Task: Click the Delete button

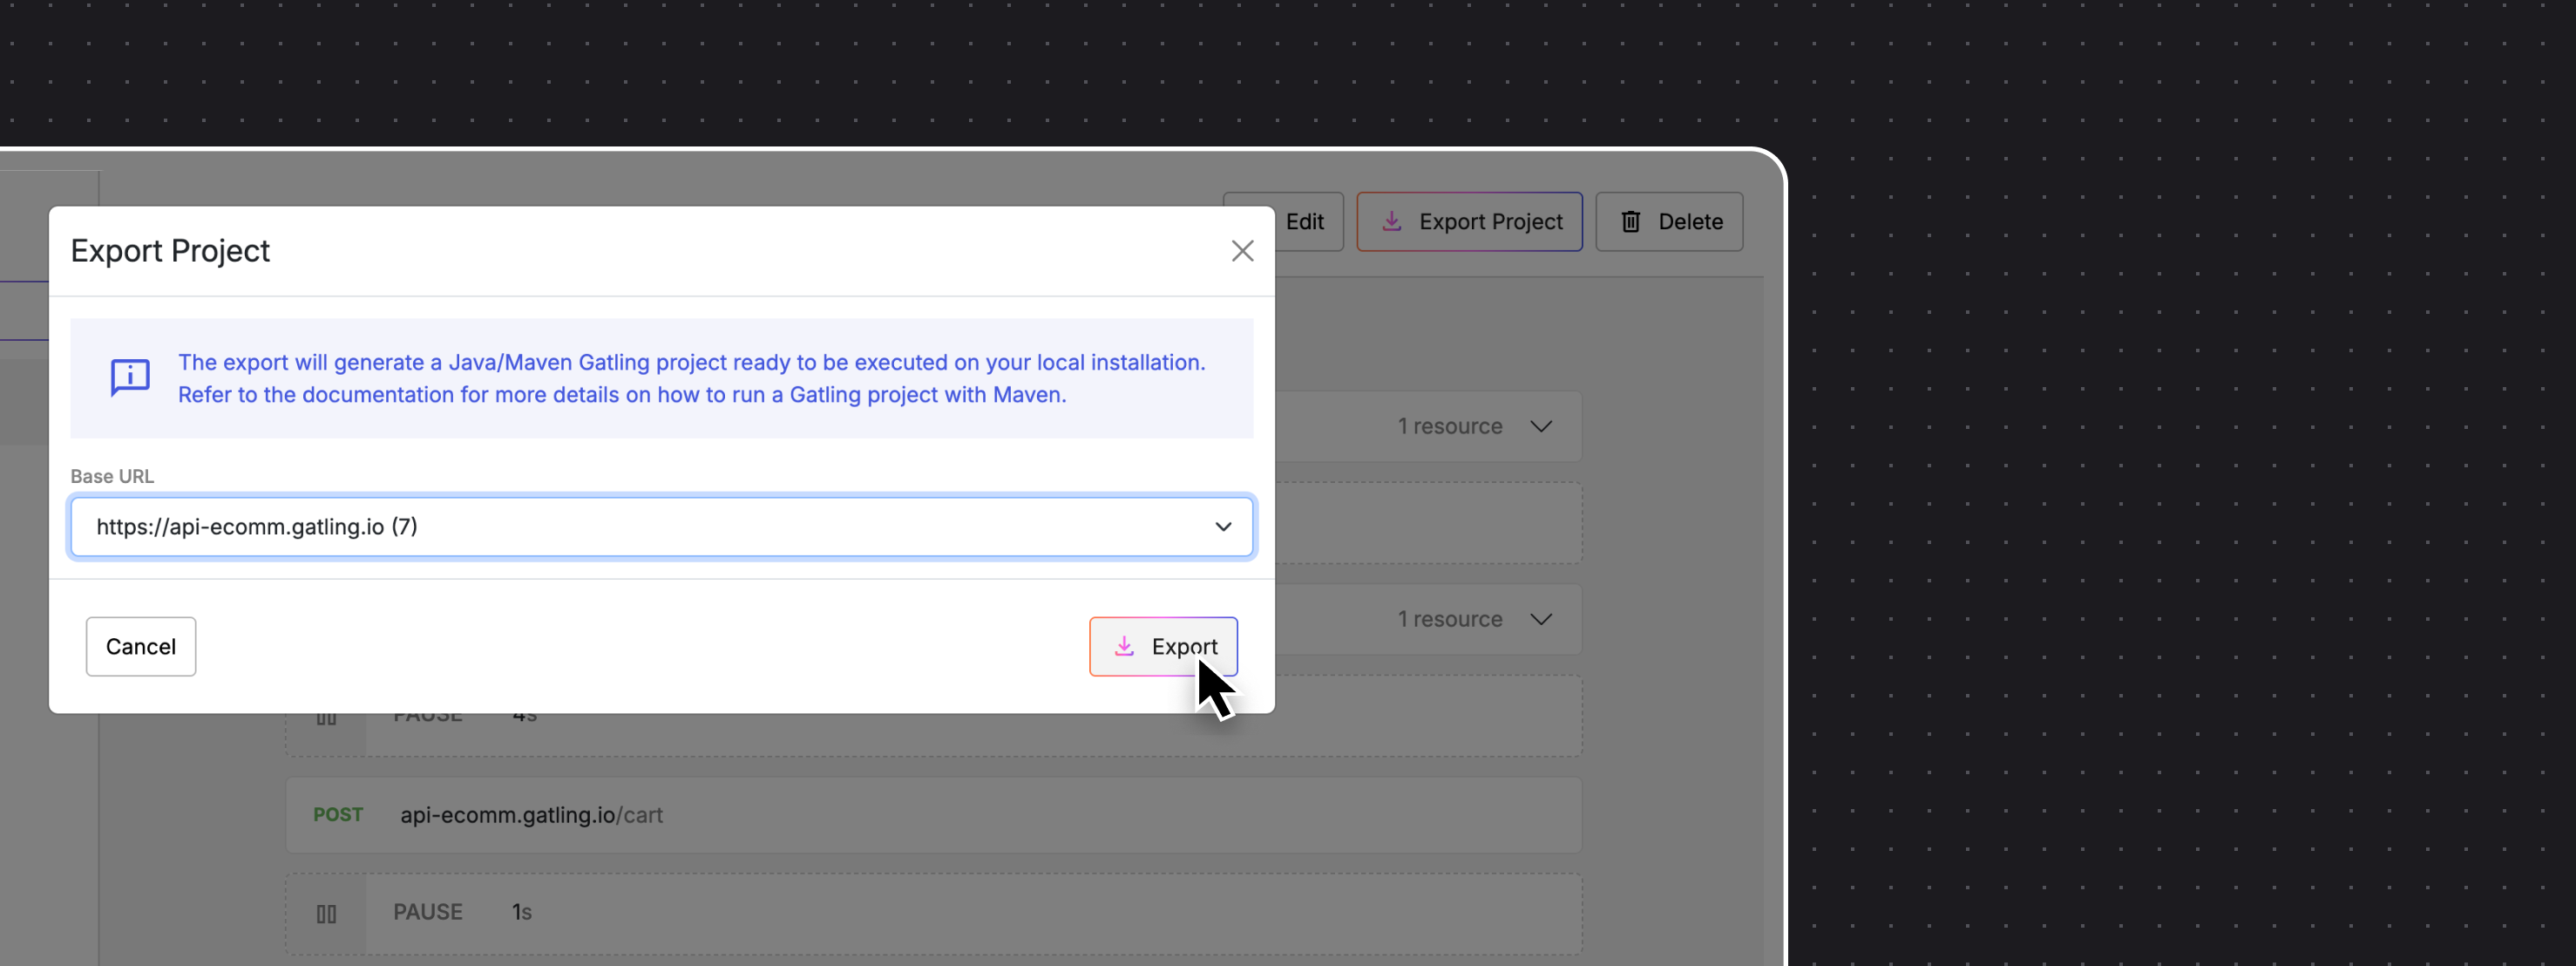Action: coord(1669,221)
